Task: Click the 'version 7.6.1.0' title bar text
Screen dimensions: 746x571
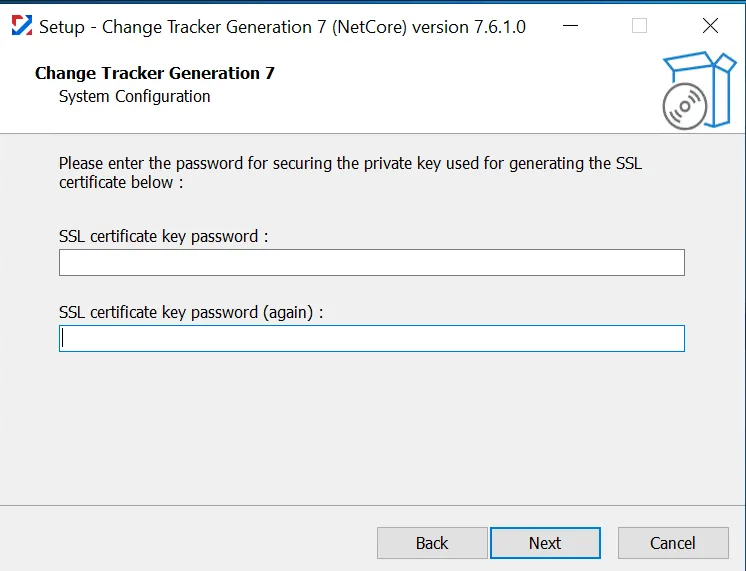Action: tap(469, 27)
